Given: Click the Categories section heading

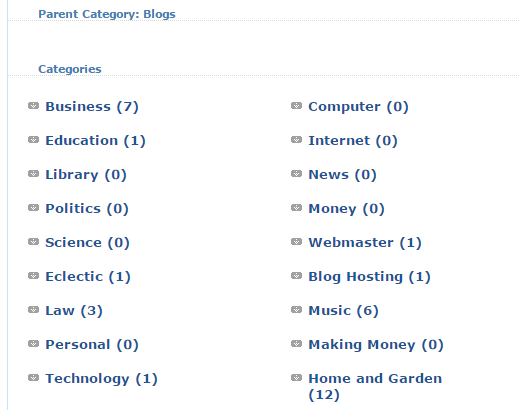Looking at the screenshot, I should point(70,69).
